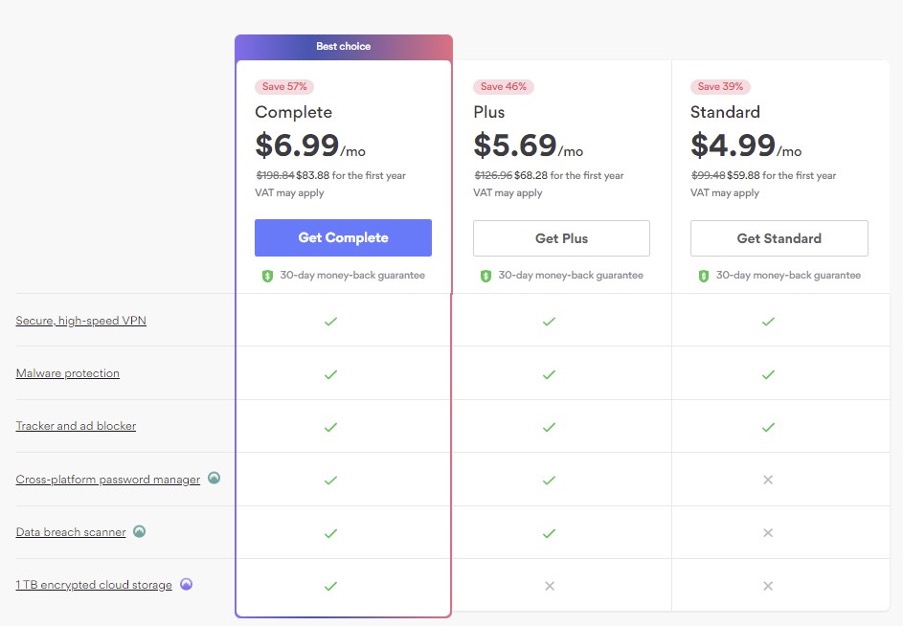Click the checkmark for Plus malware protection
The width and height of the screenshot is (904, 626).
548,373
